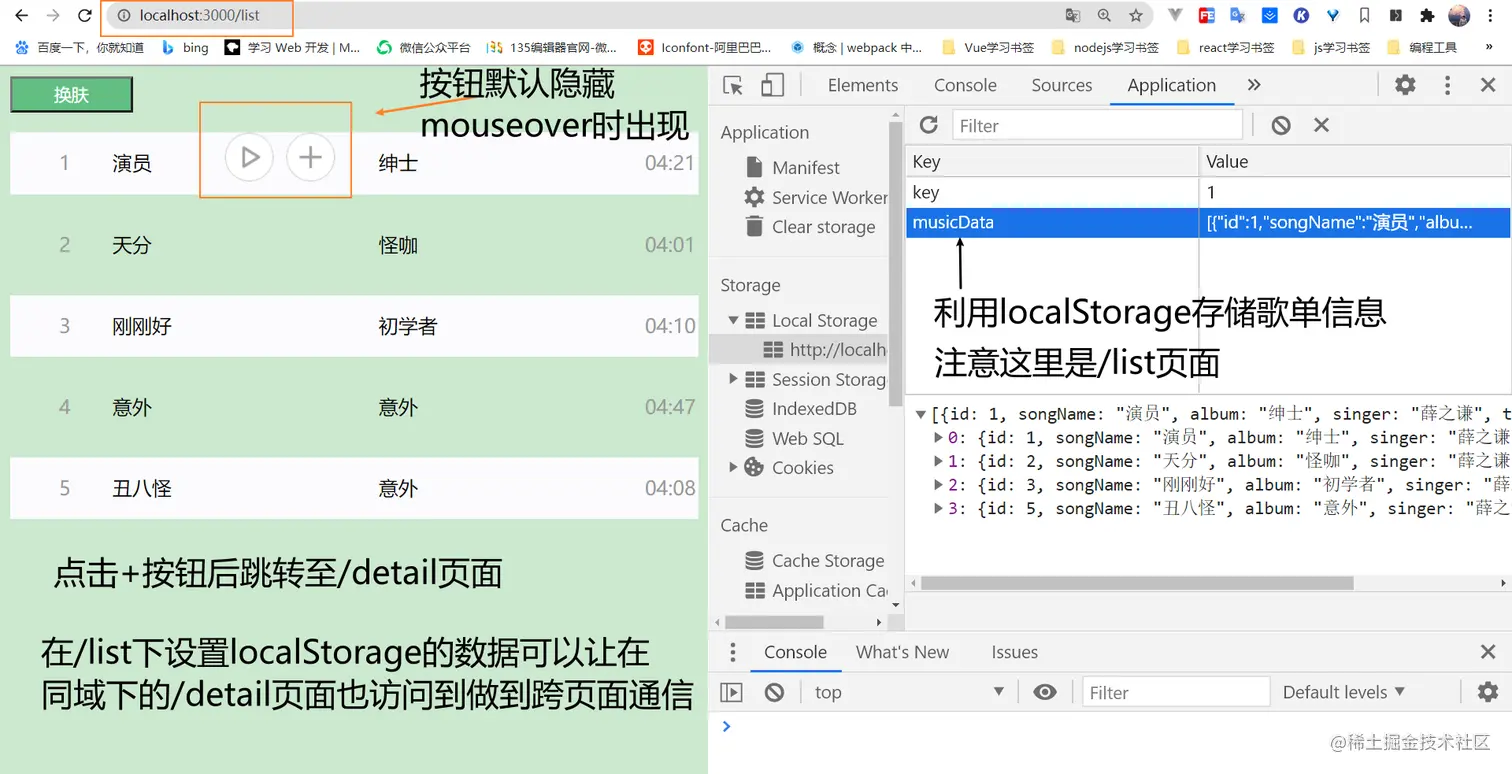Select the musicData row in storage table
The image size is (1512, 774).
coord(1208,223)
